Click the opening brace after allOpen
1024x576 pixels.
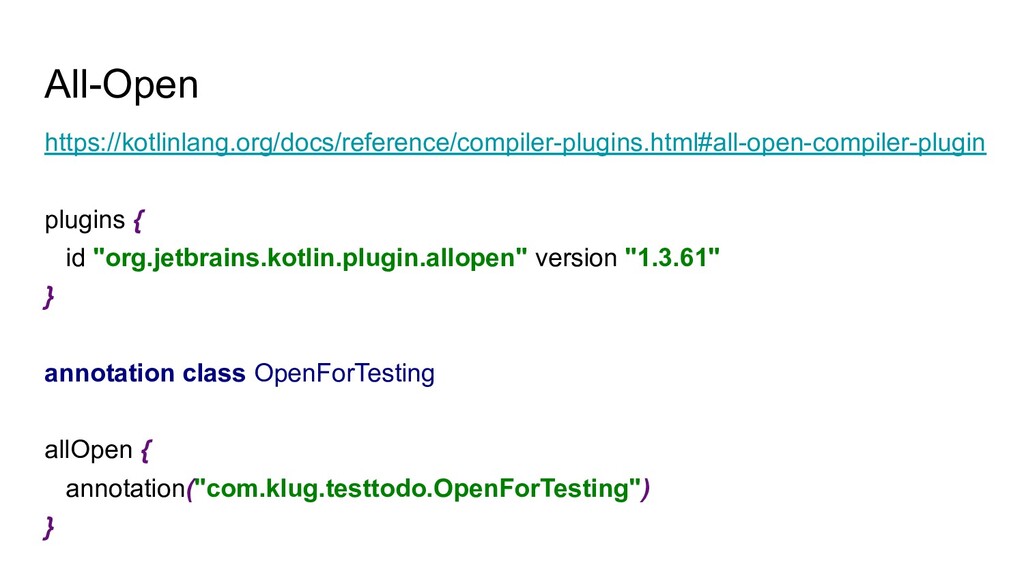(x=146, y=451)
